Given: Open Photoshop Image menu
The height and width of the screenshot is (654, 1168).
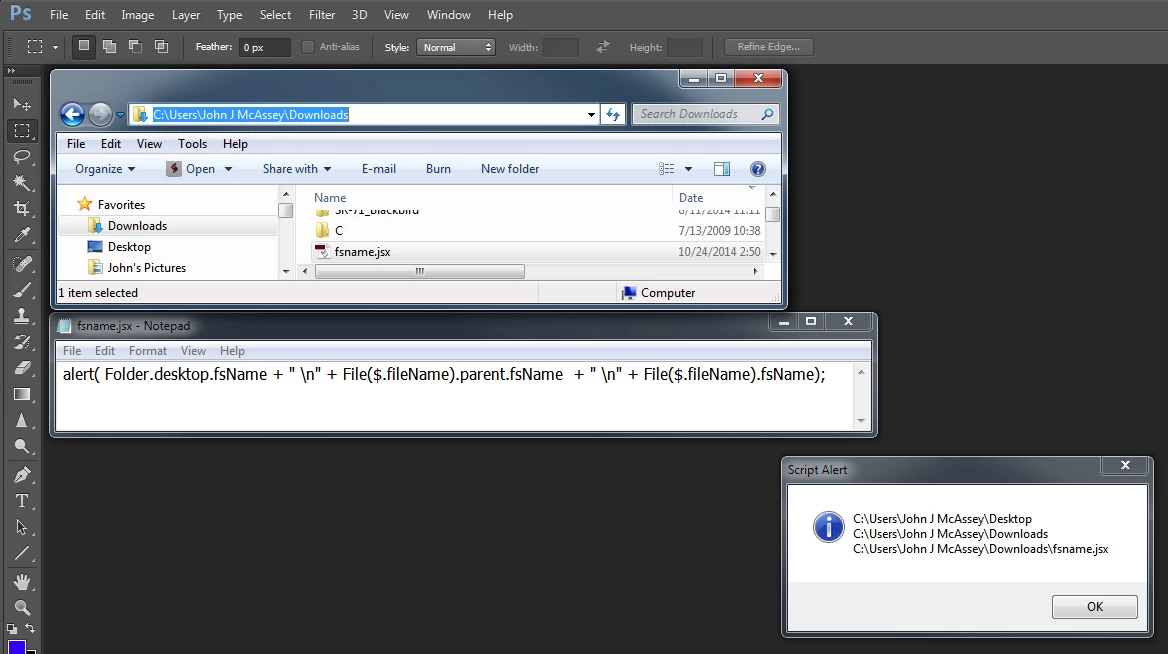Looking at the screenshot, I should tap(138, 15).
